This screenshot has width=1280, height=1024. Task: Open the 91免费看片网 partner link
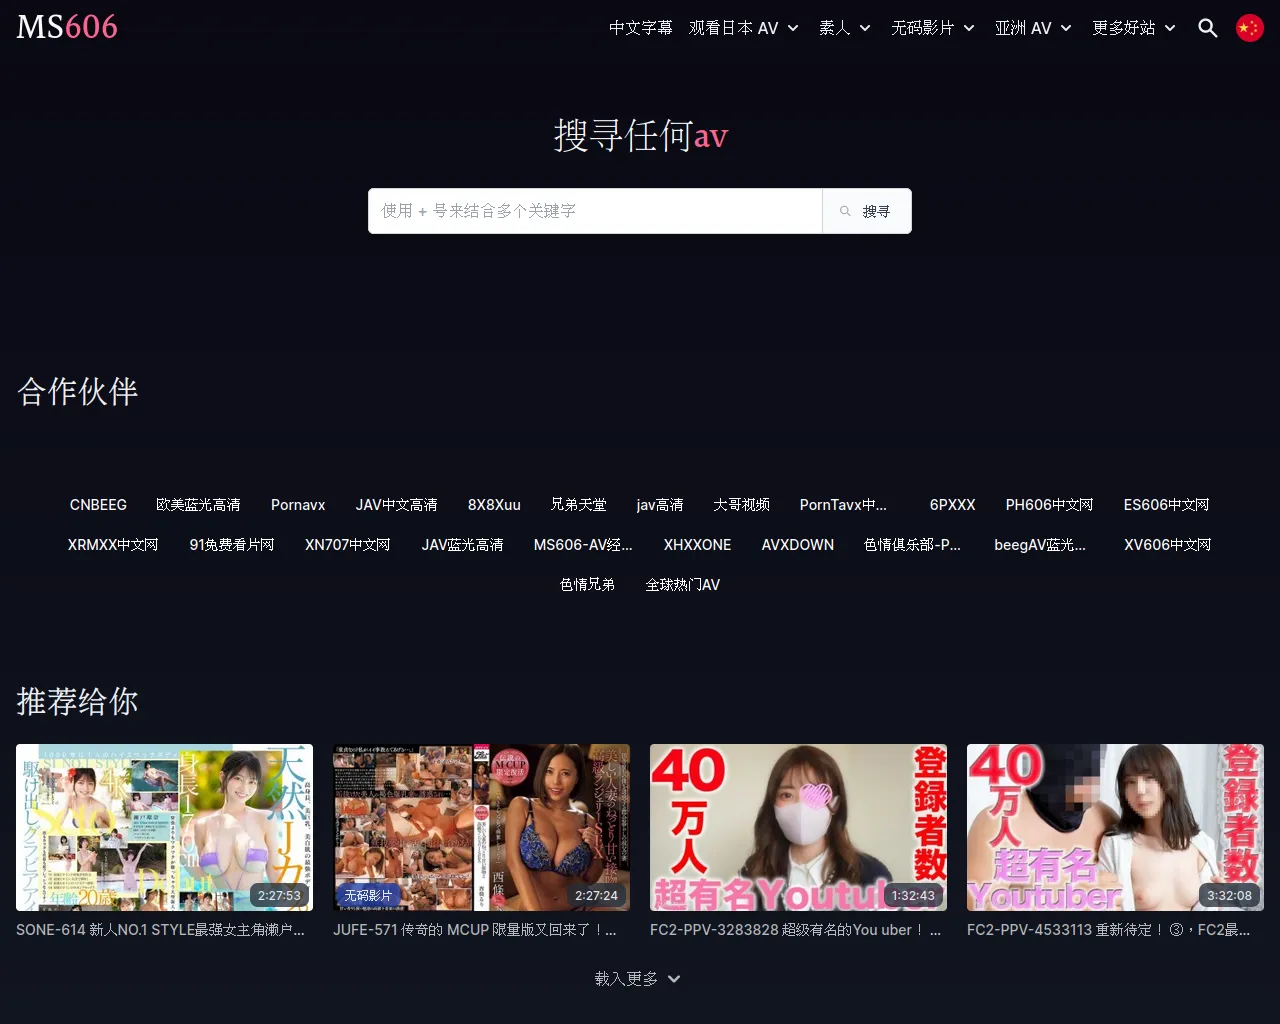tap(232, 545)
